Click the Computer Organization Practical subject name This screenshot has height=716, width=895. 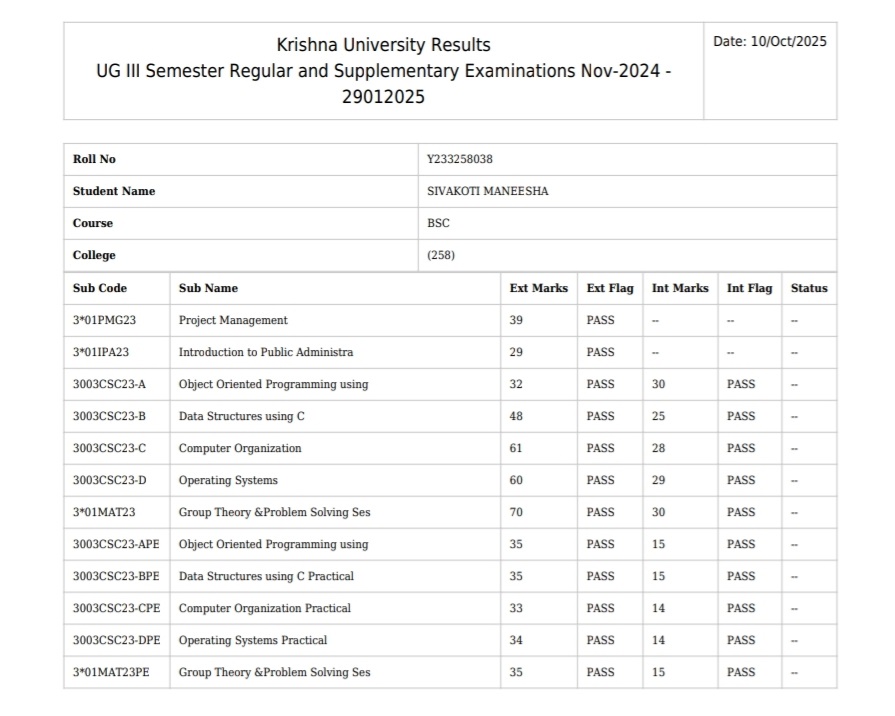264,608
